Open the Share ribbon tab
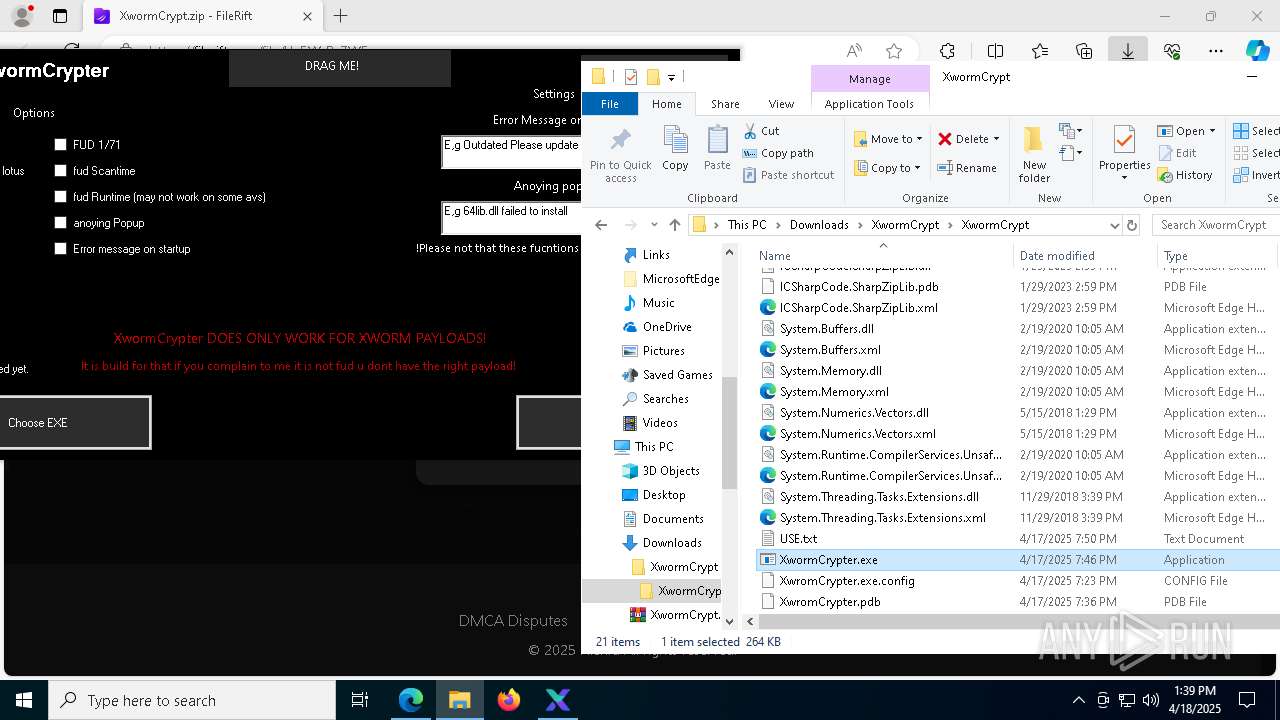Image resolution: width=1280 pixels, height=720 pixels. 725,104
